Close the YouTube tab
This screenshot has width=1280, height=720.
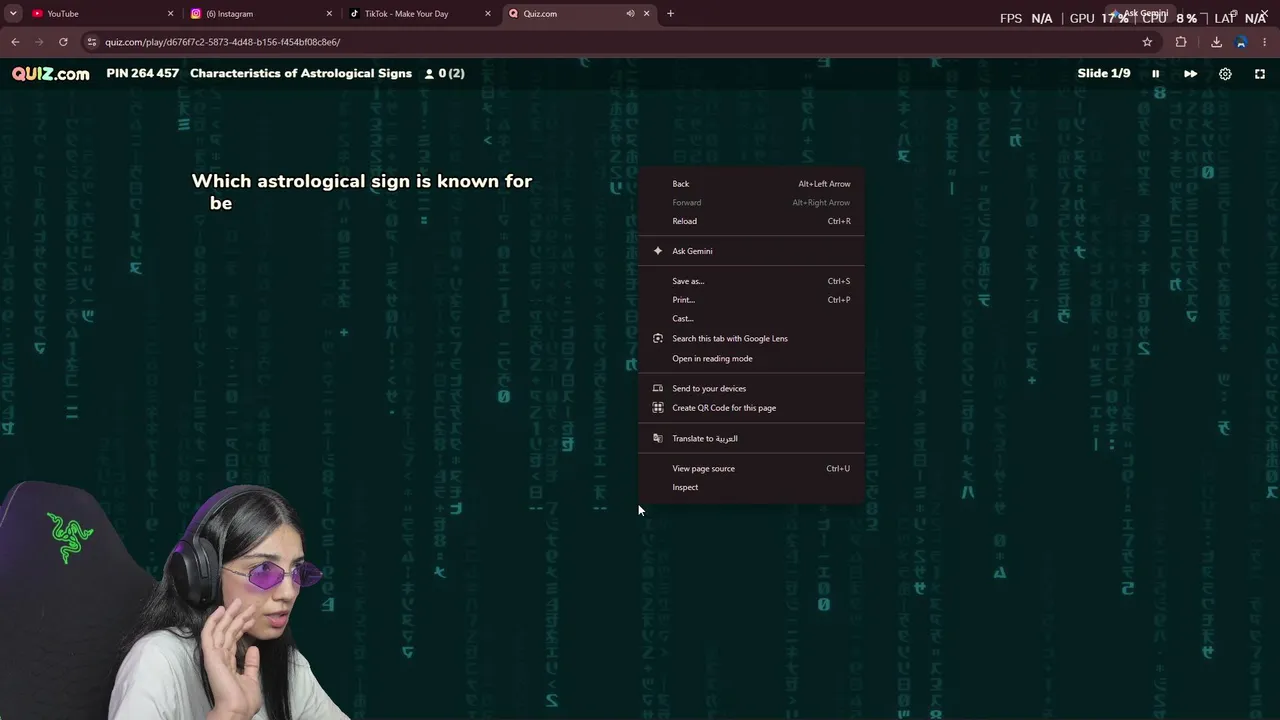(170, 14)
